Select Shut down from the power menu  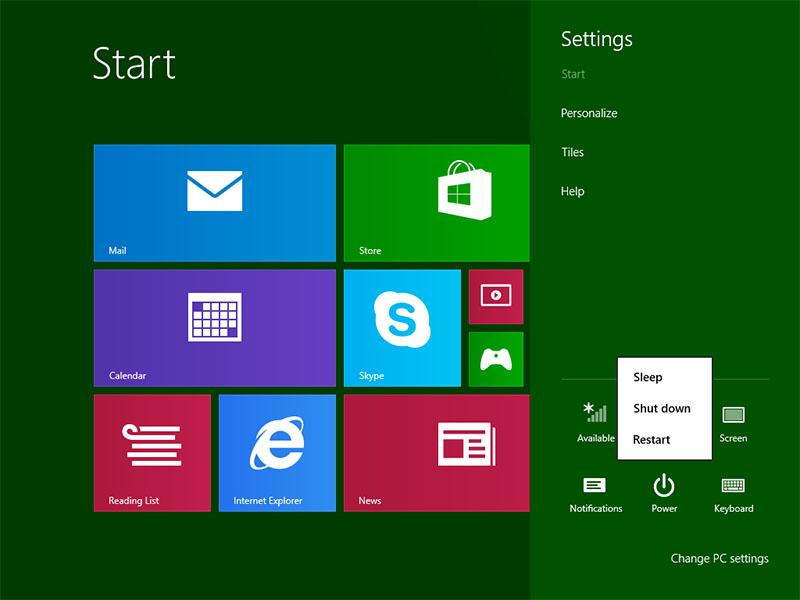click(x=662, y=408)
